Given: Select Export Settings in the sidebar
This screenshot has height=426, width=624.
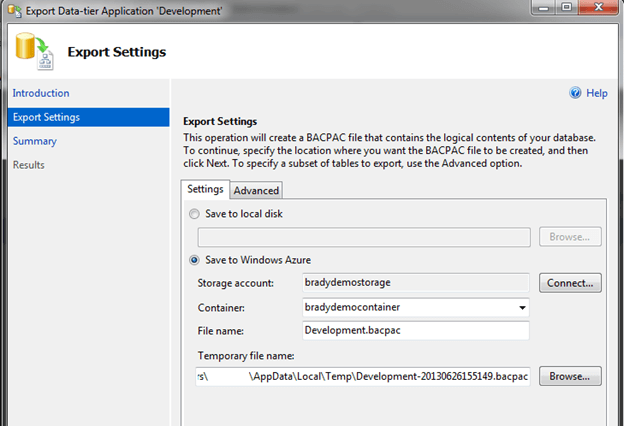Looking at the screenshot, I should point(88,117).
